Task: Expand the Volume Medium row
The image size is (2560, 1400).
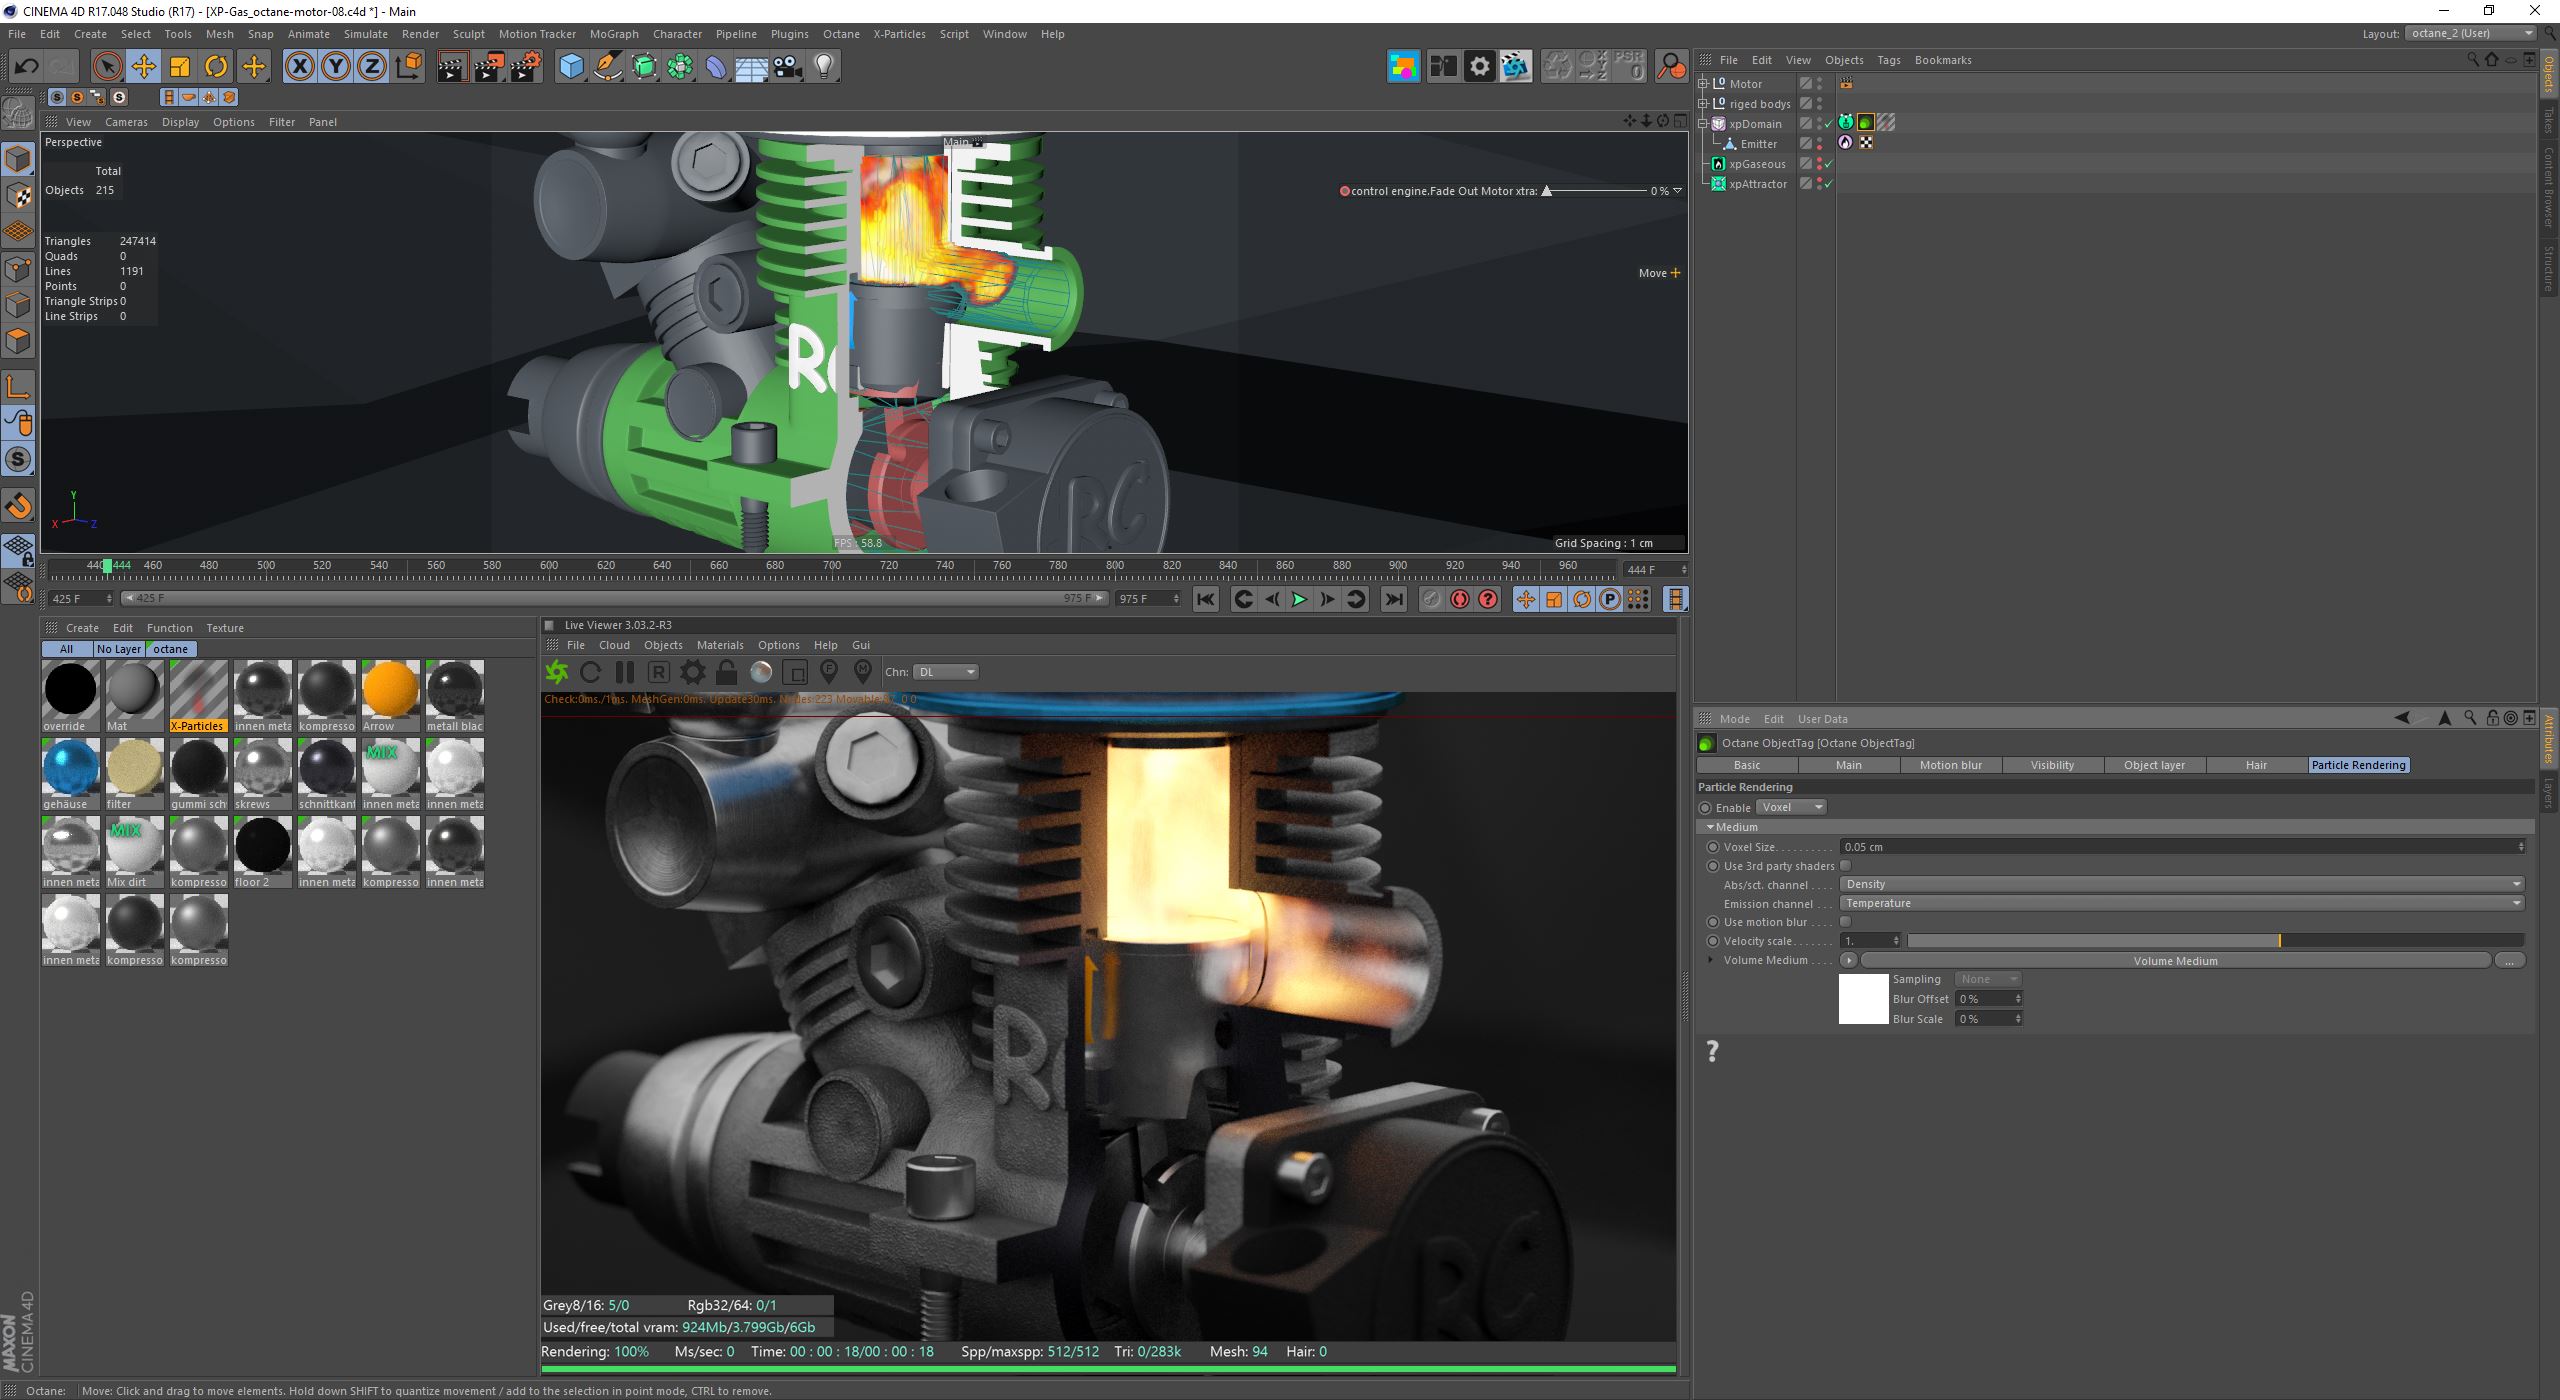Action: coord(1711,960)
